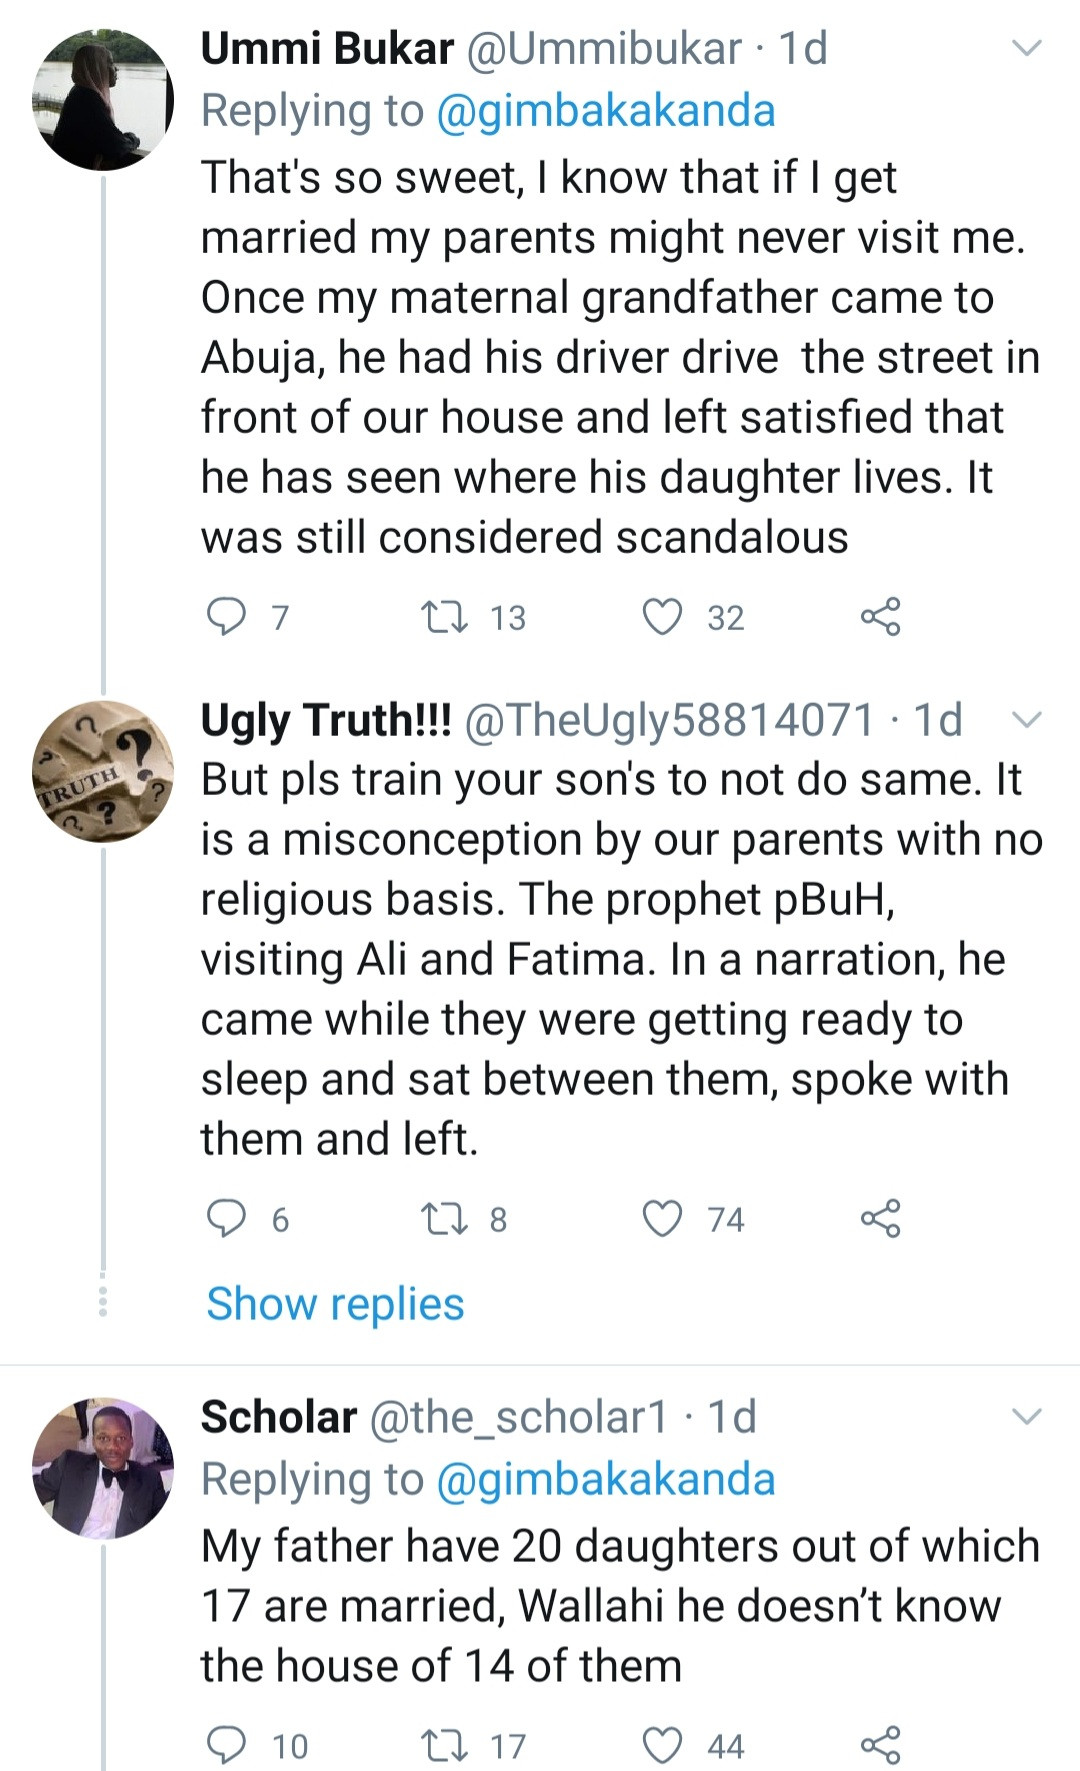This screenshot has height=1771, width=1080.
Task: Retweet Ugly Truth's tweet
Action: (x=444, y=1219)
